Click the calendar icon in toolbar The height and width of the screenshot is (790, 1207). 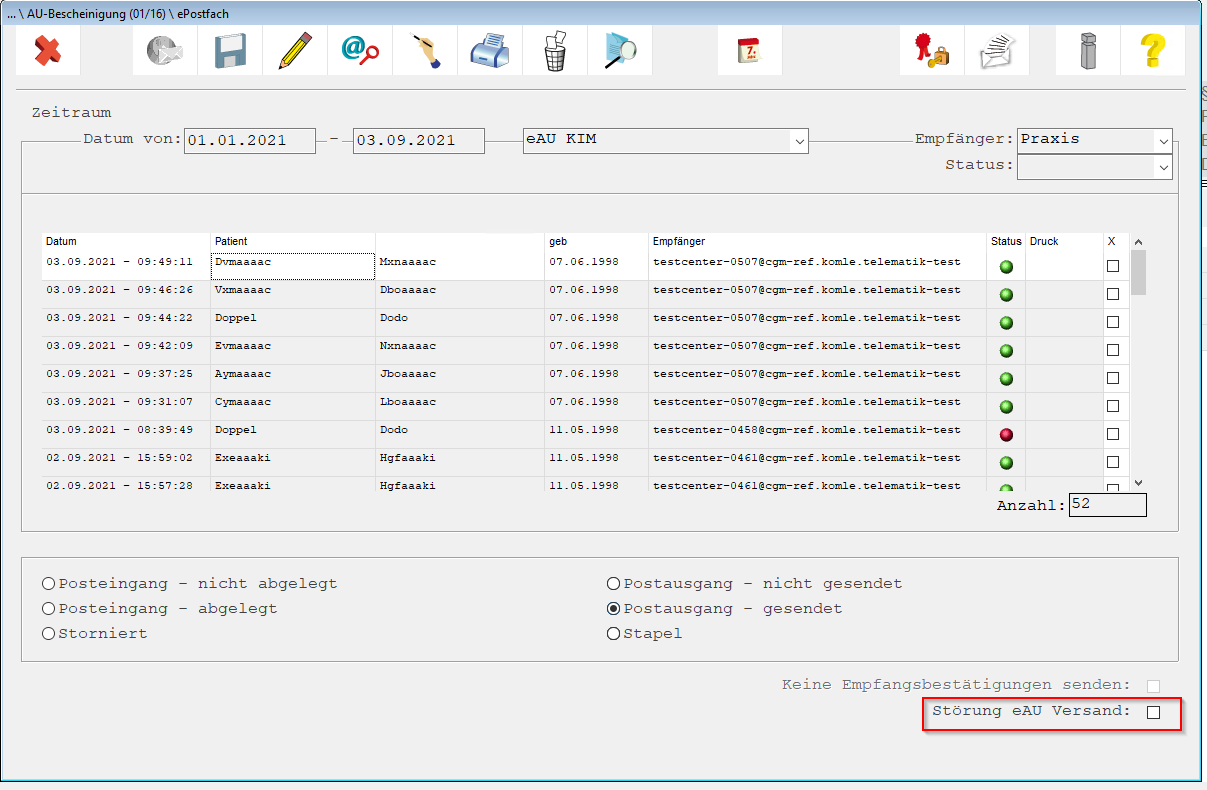(x=749, y=50)
